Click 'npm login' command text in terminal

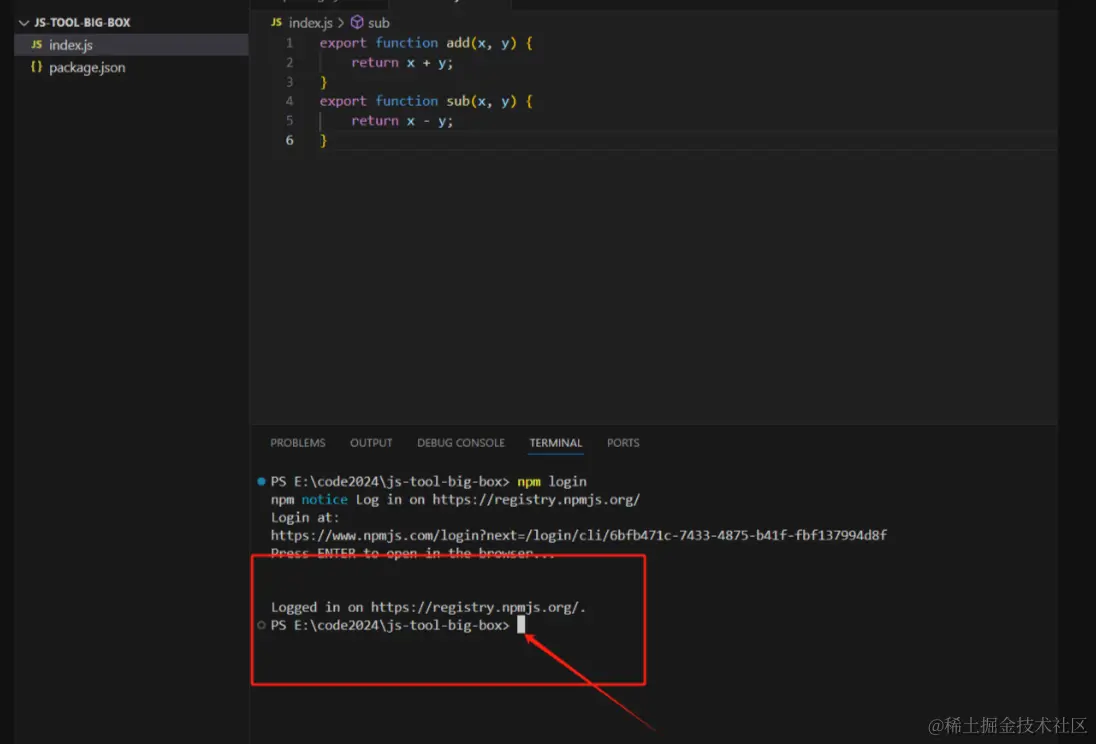pos(552,481)
